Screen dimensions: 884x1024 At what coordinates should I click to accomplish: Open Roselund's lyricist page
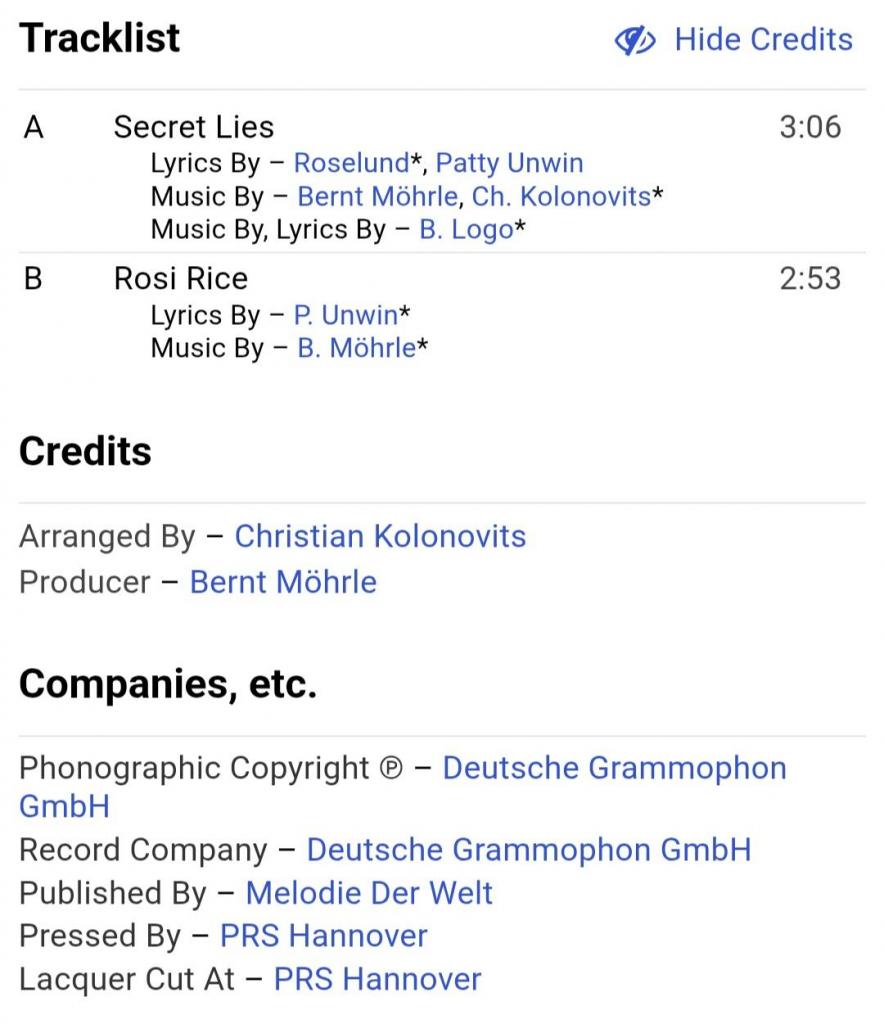click(351, 163)
